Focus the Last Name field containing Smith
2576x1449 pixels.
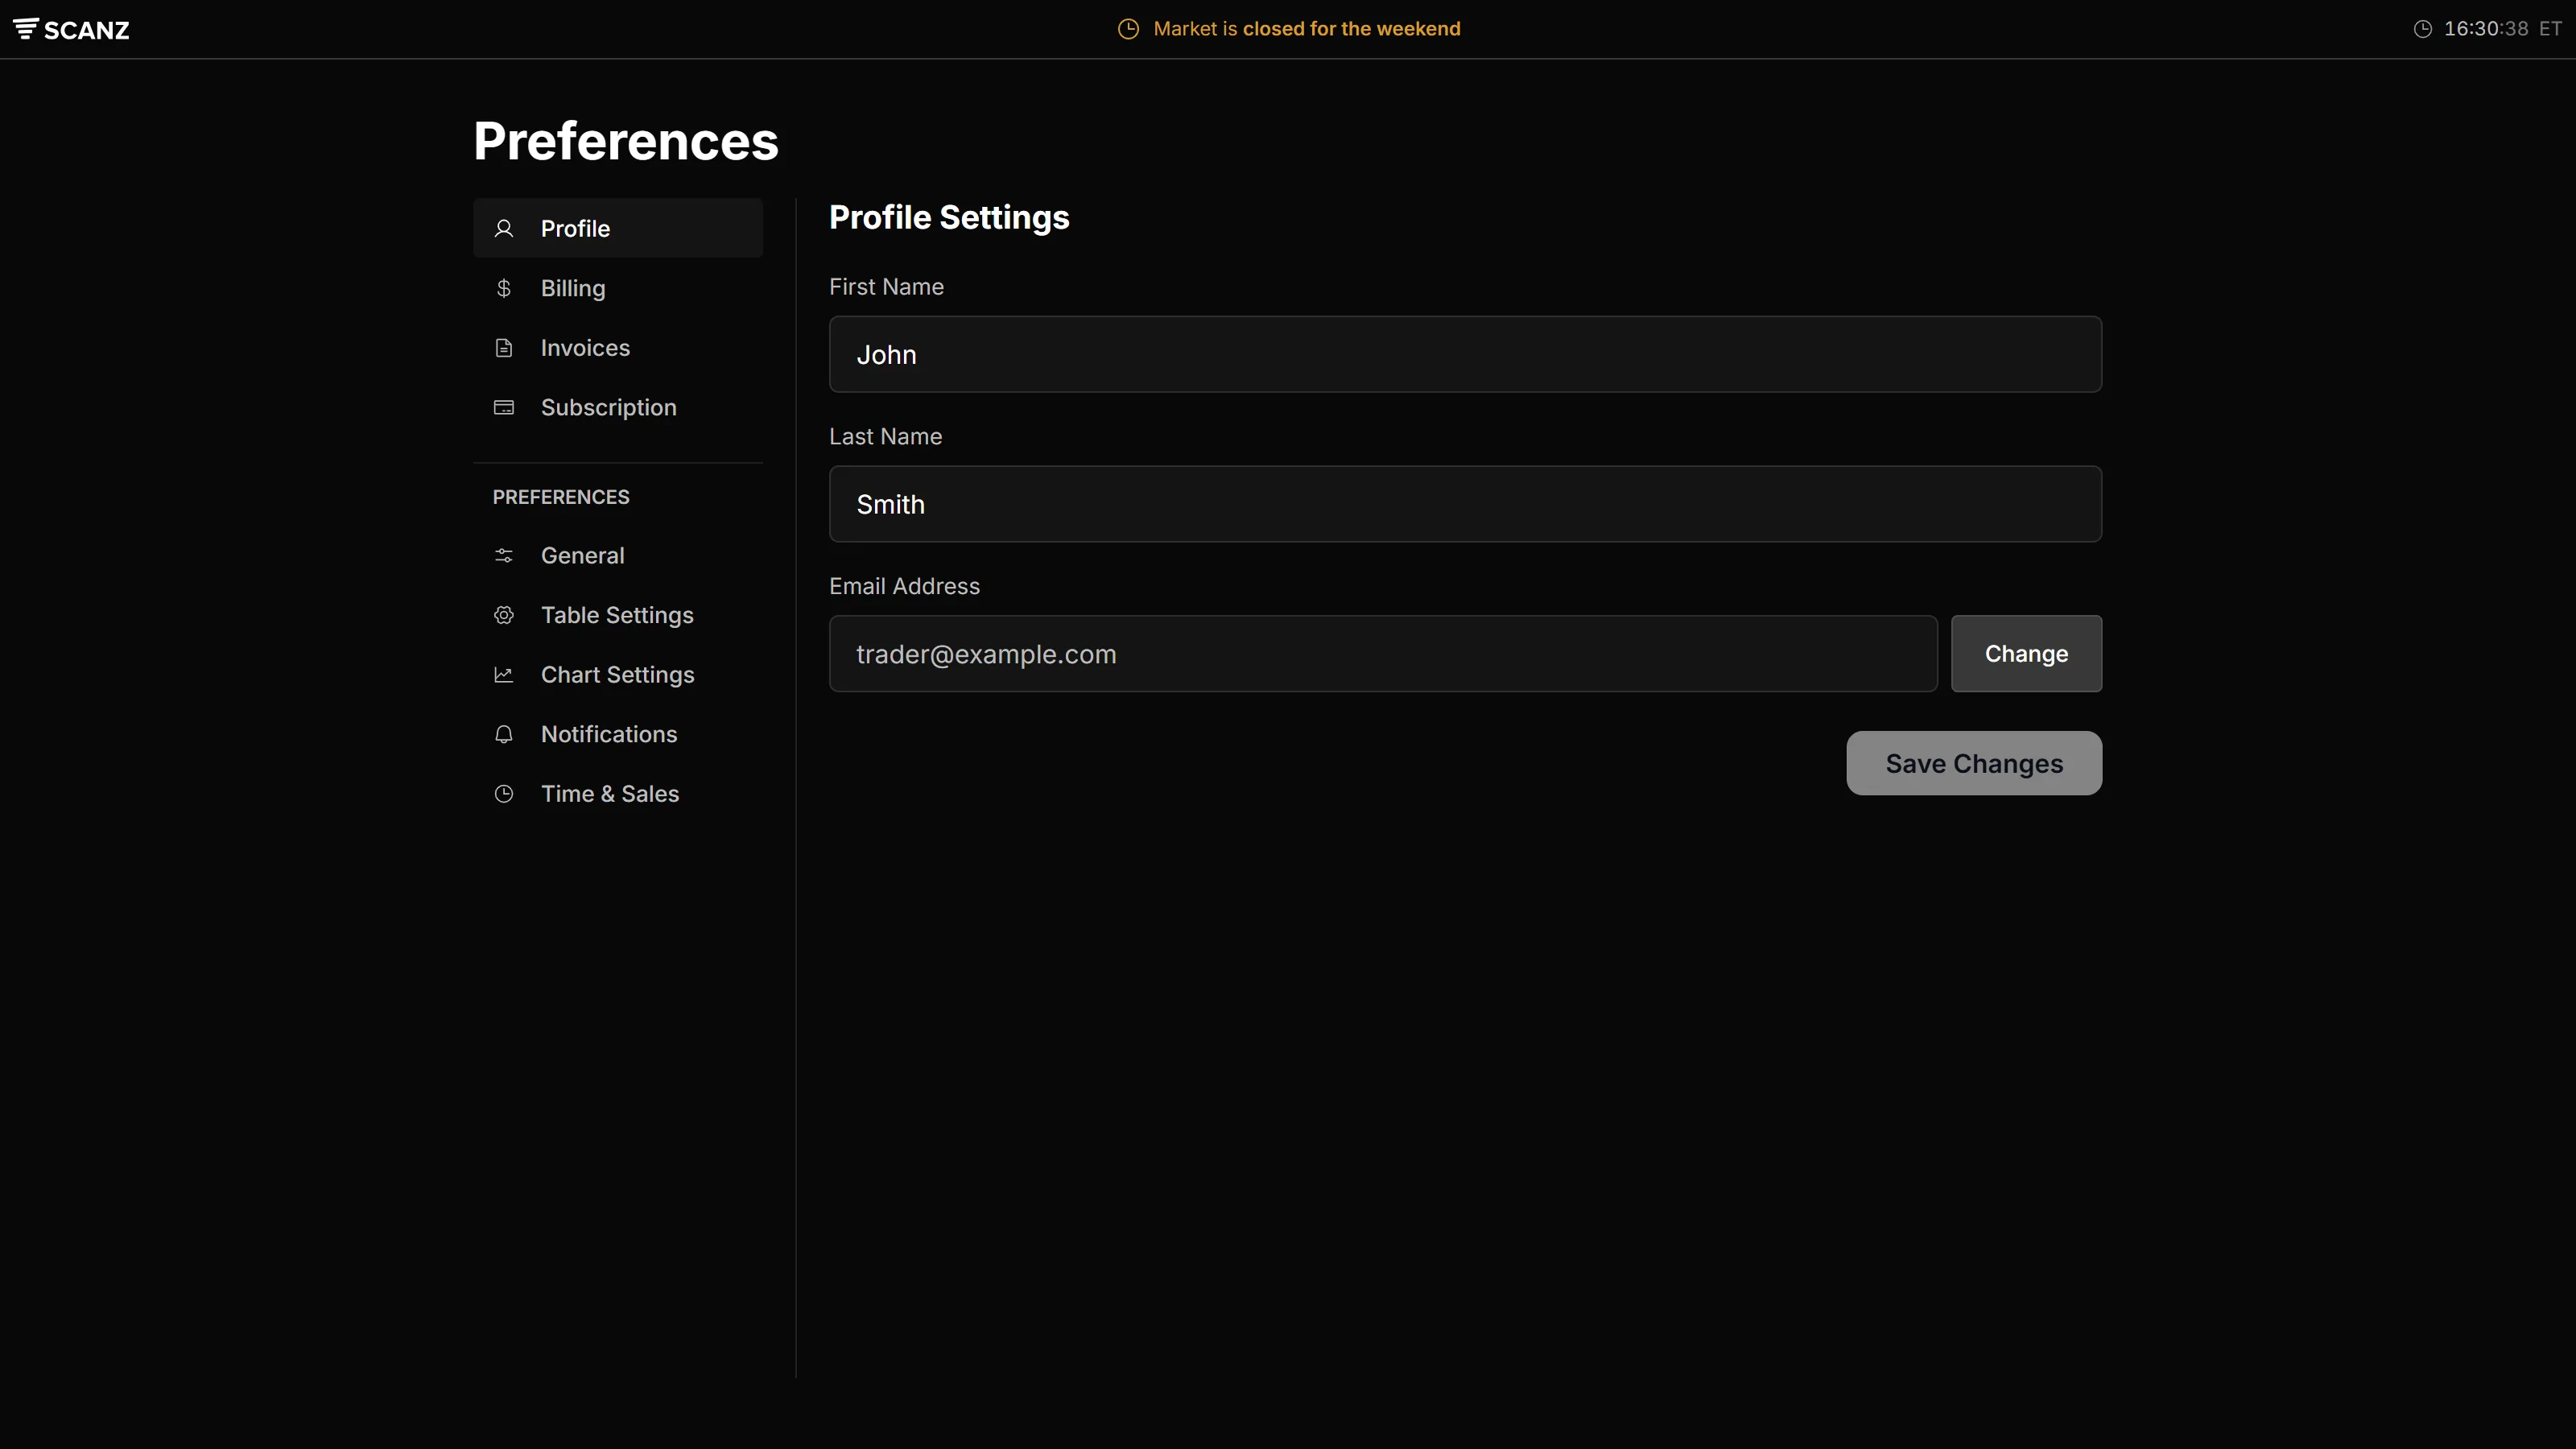point(1465,504)
